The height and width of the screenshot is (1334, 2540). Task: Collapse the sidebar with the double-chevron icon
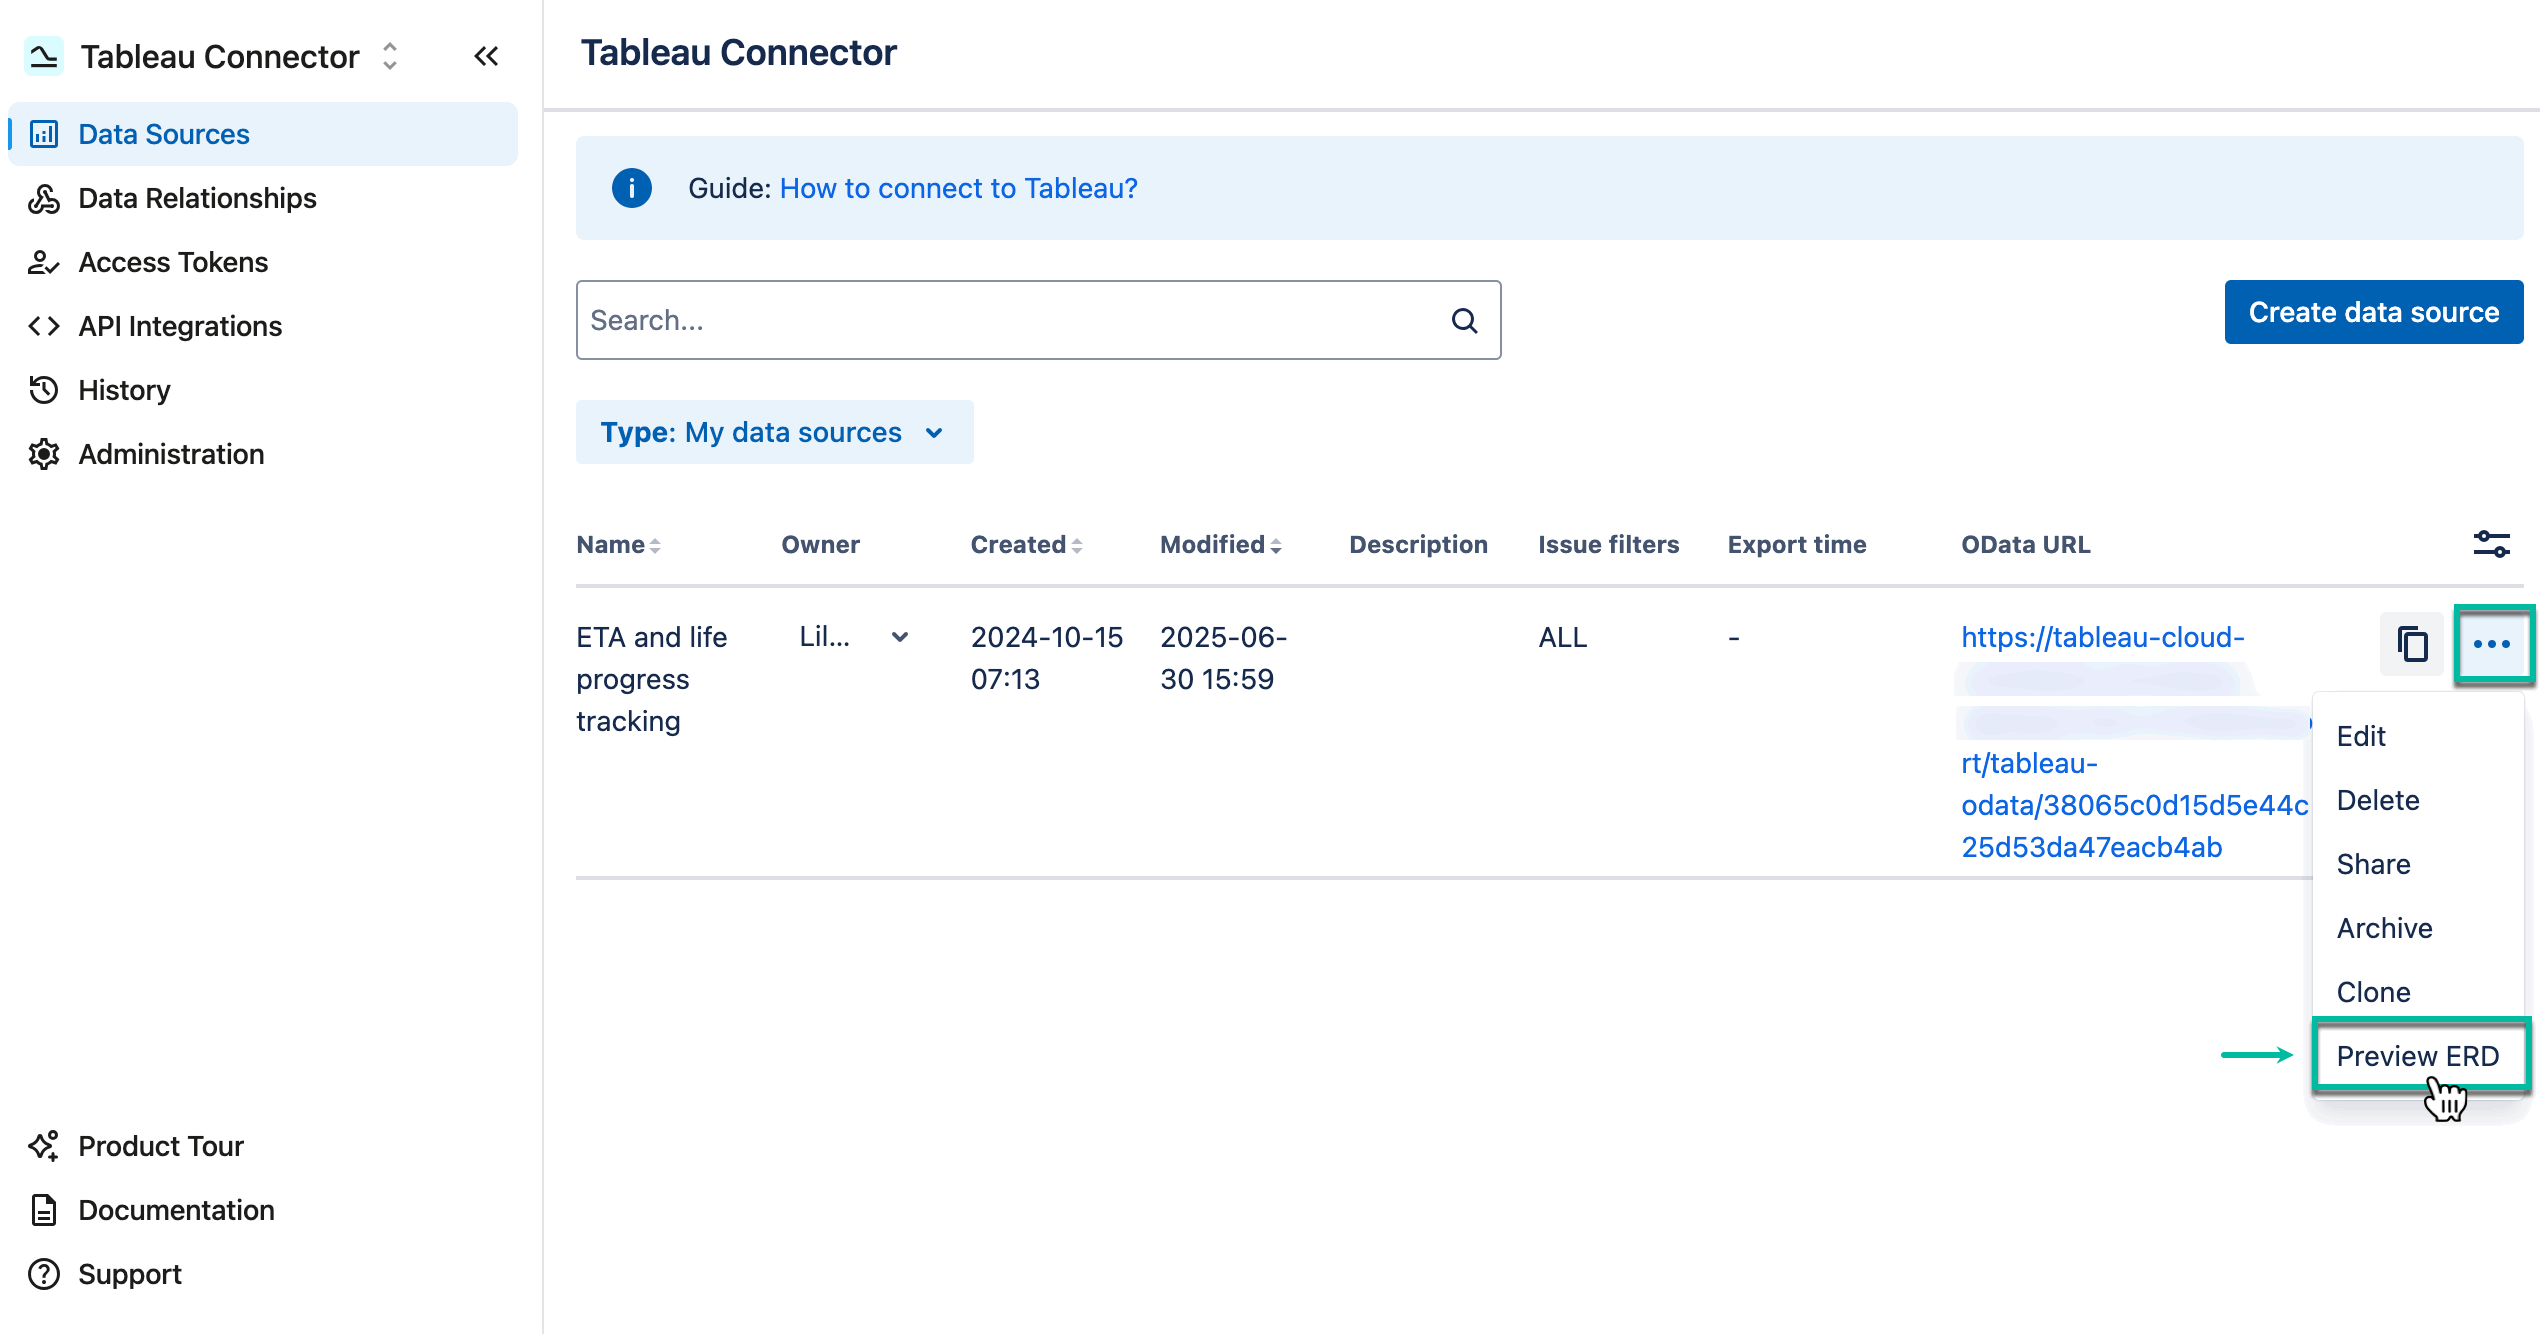[x=486, y=56]
